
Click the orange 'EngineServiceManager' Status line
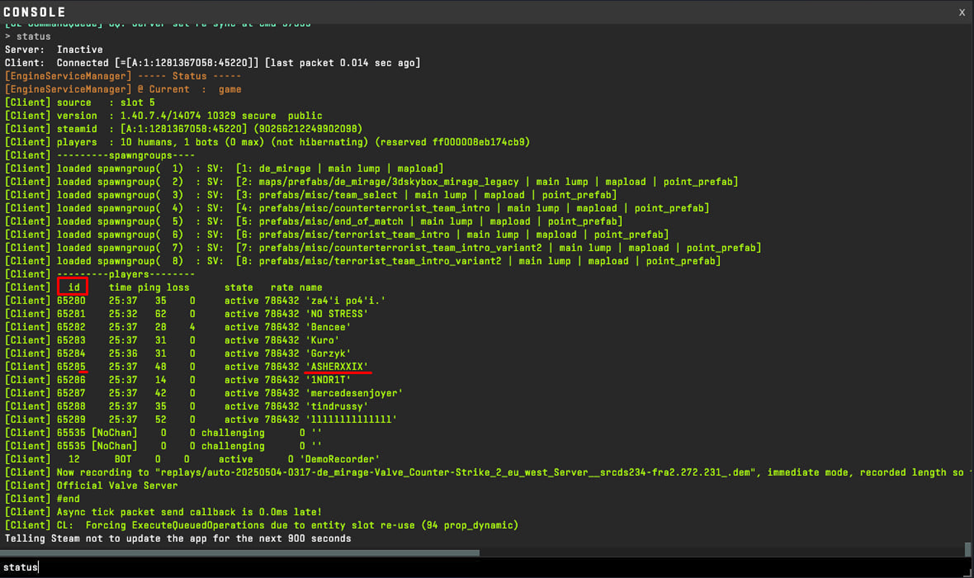122,76
